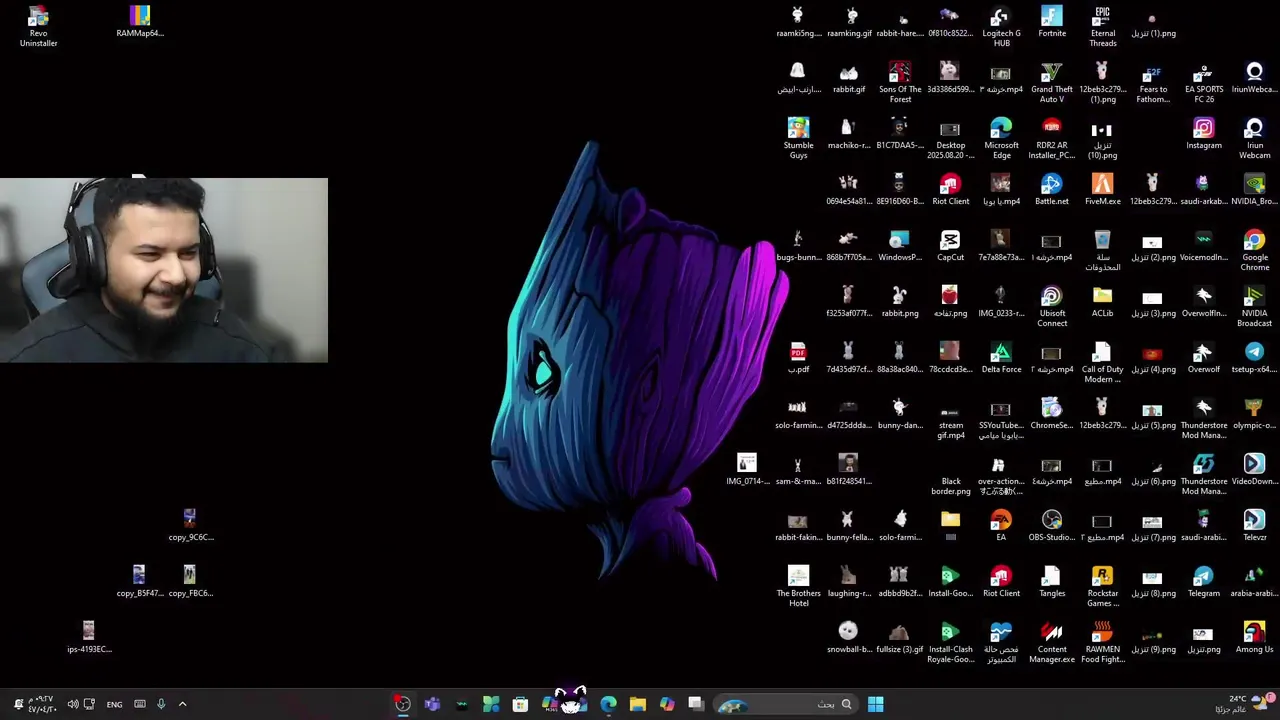
Task: Select the CapCut desktop shortcut
Action: (950, 246)
